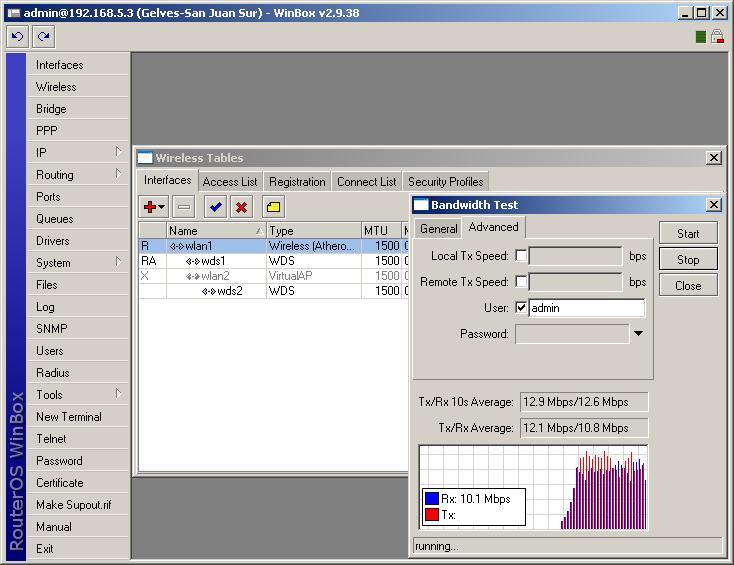Disable interface with red cross
734x565 pixels.
pos(242,207)
